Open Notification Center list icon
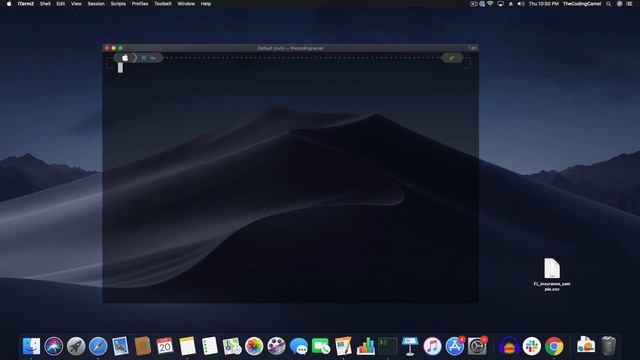Screen dimensions: 640x360 [630, 4]
